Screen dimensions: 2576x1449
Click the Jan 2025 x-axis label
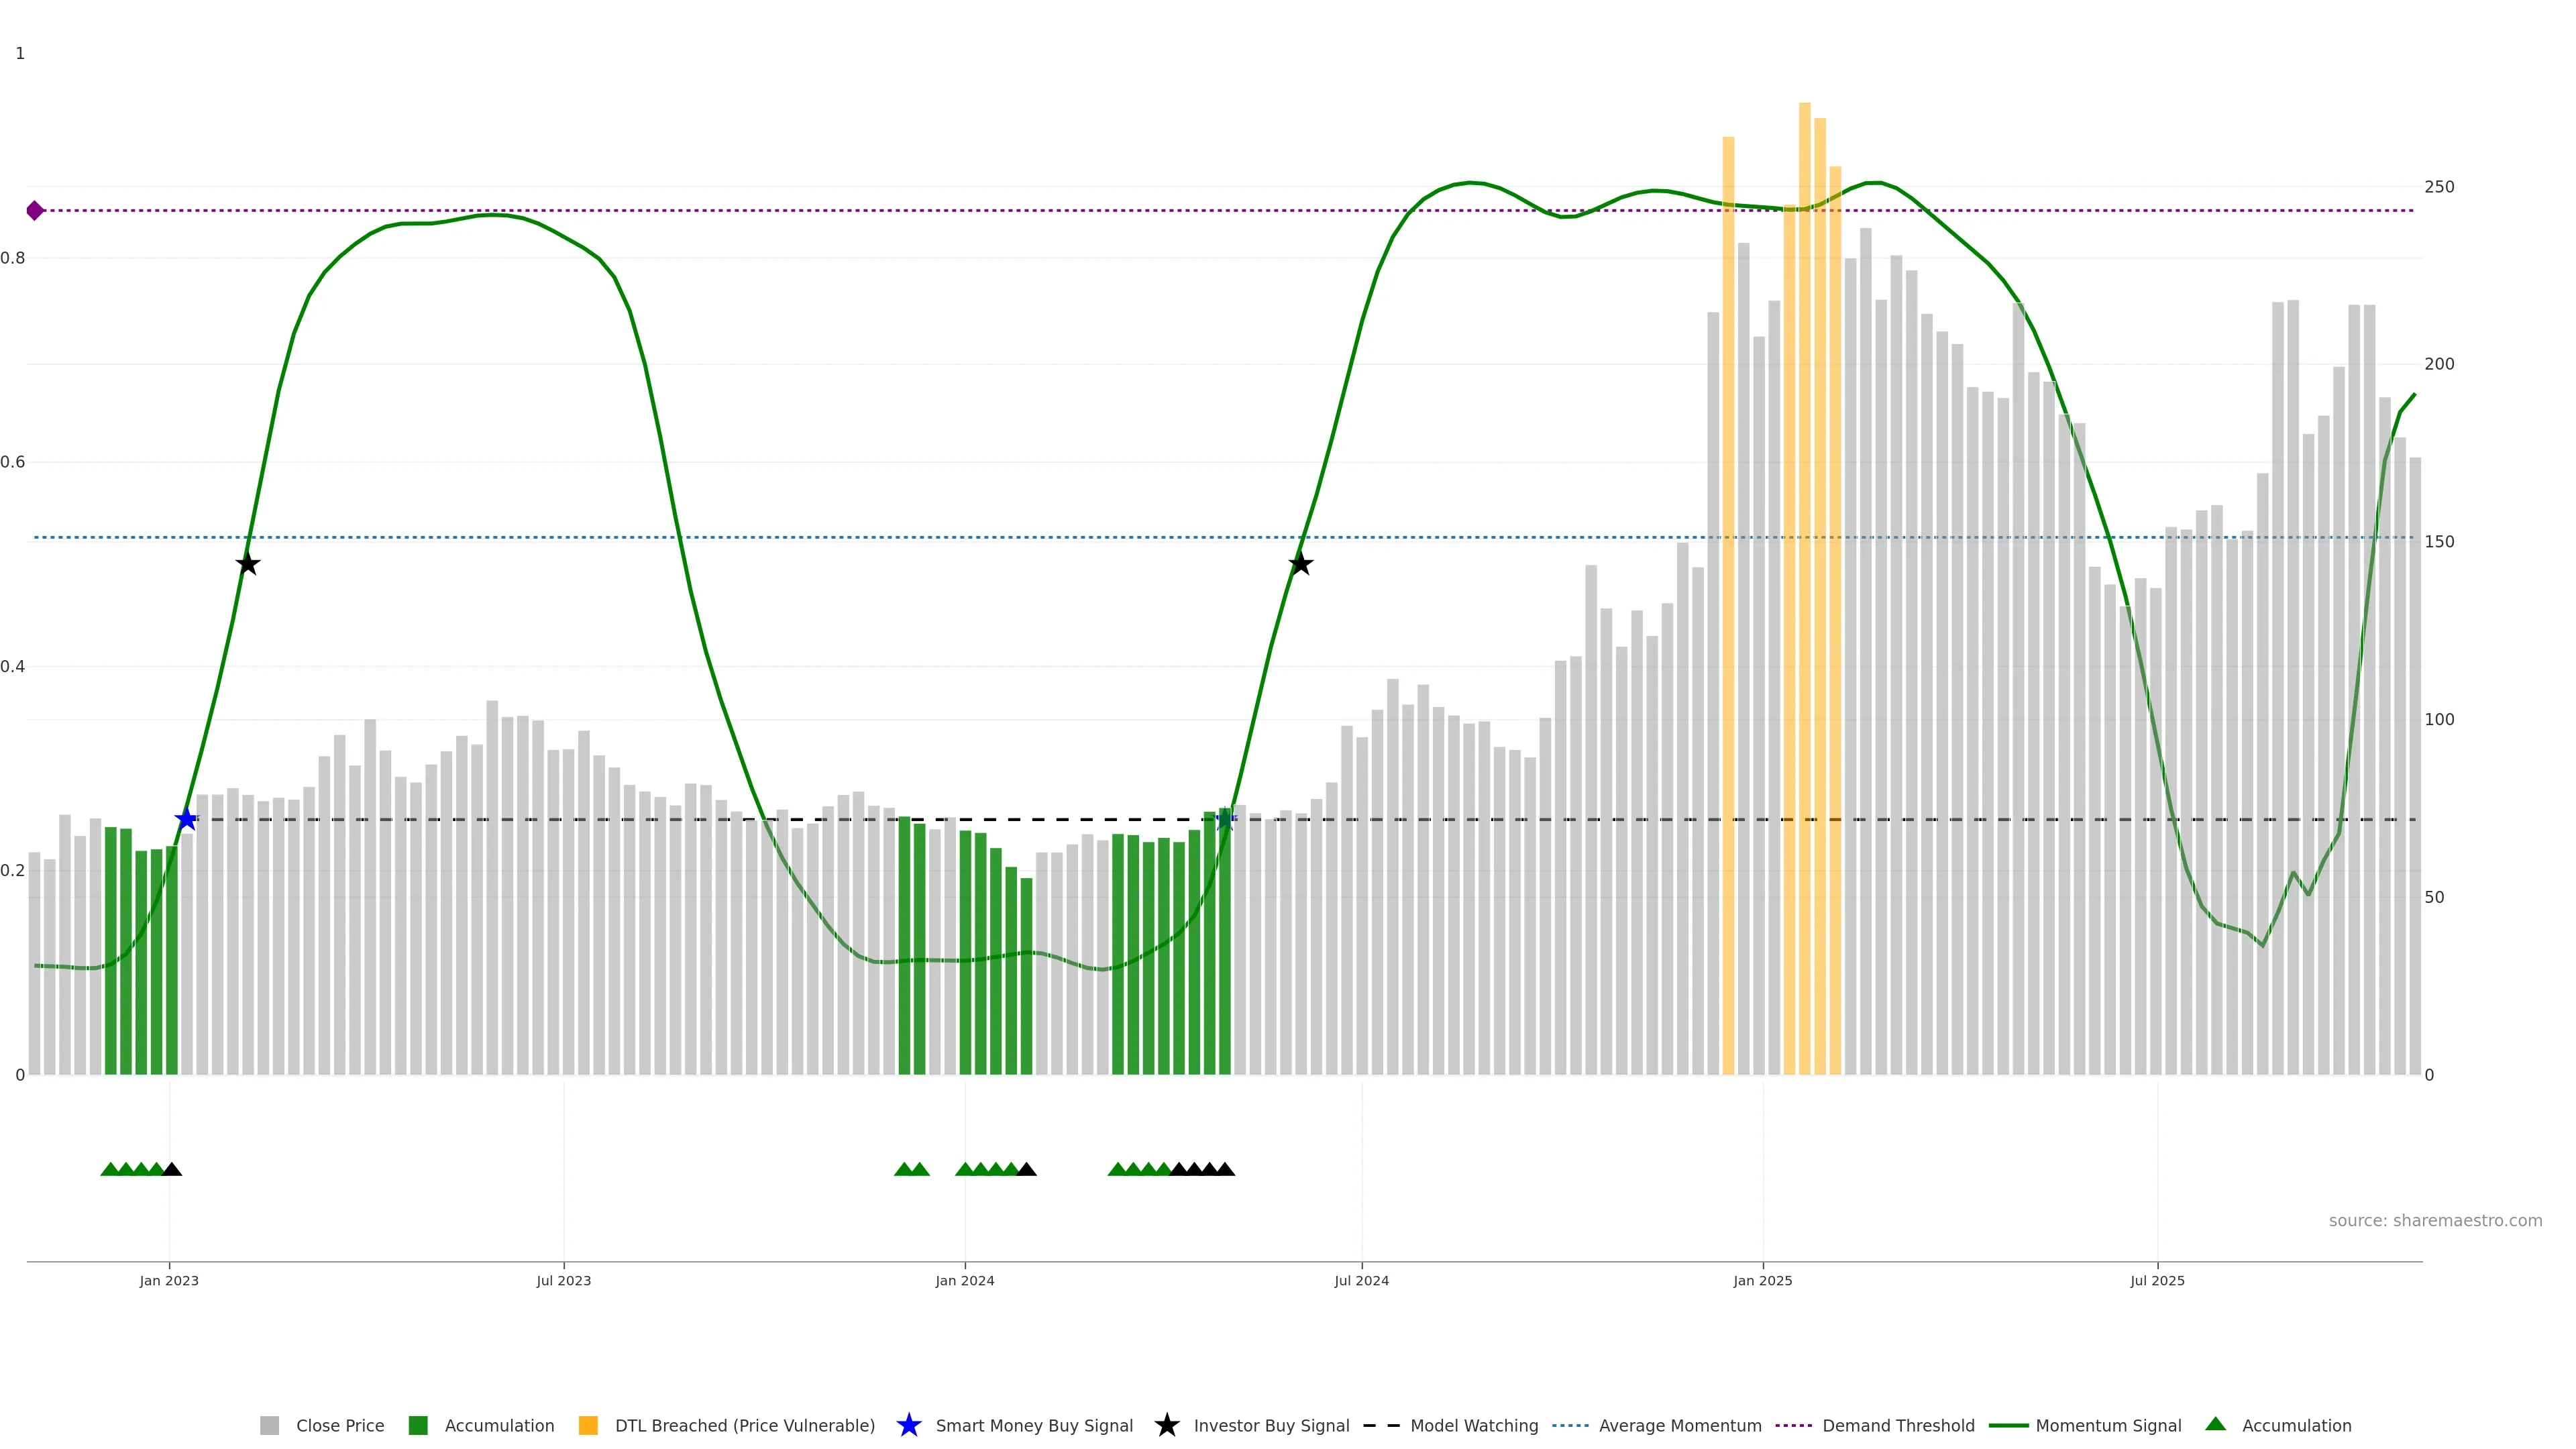coord(1762,1280)
